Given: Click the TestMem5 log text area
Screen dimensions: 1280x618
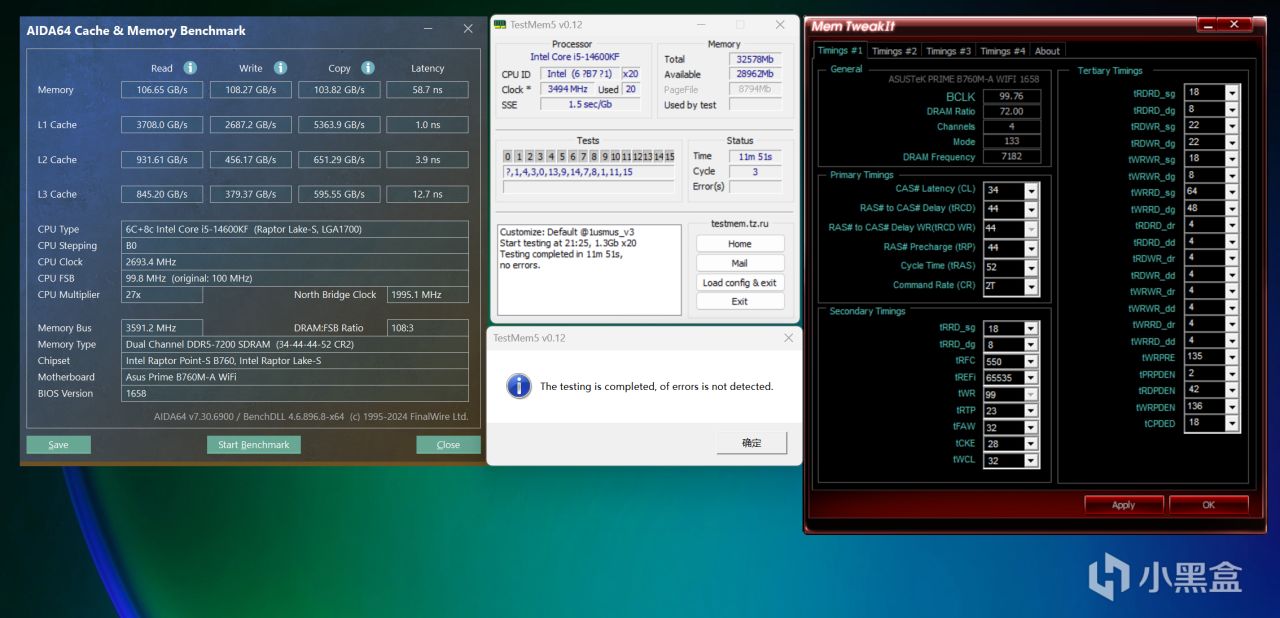Looking at the screenshot, I should click(589, 269).
